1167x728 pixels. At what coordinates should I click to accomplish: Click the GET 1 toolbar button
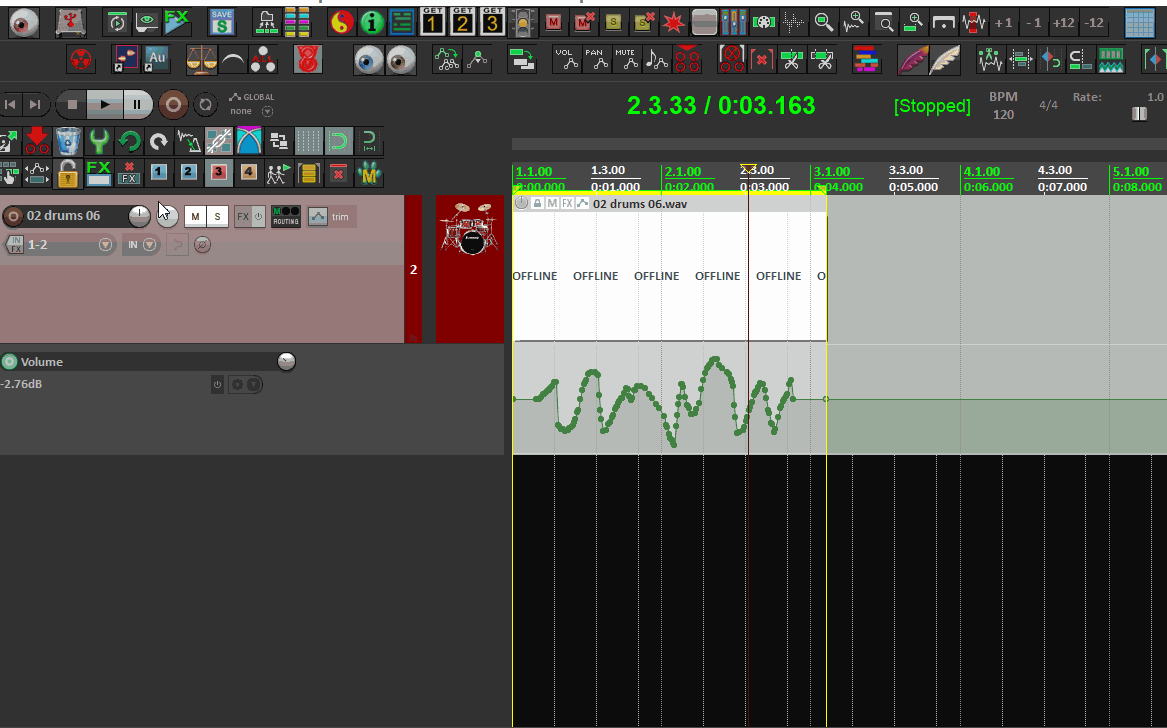432,23
